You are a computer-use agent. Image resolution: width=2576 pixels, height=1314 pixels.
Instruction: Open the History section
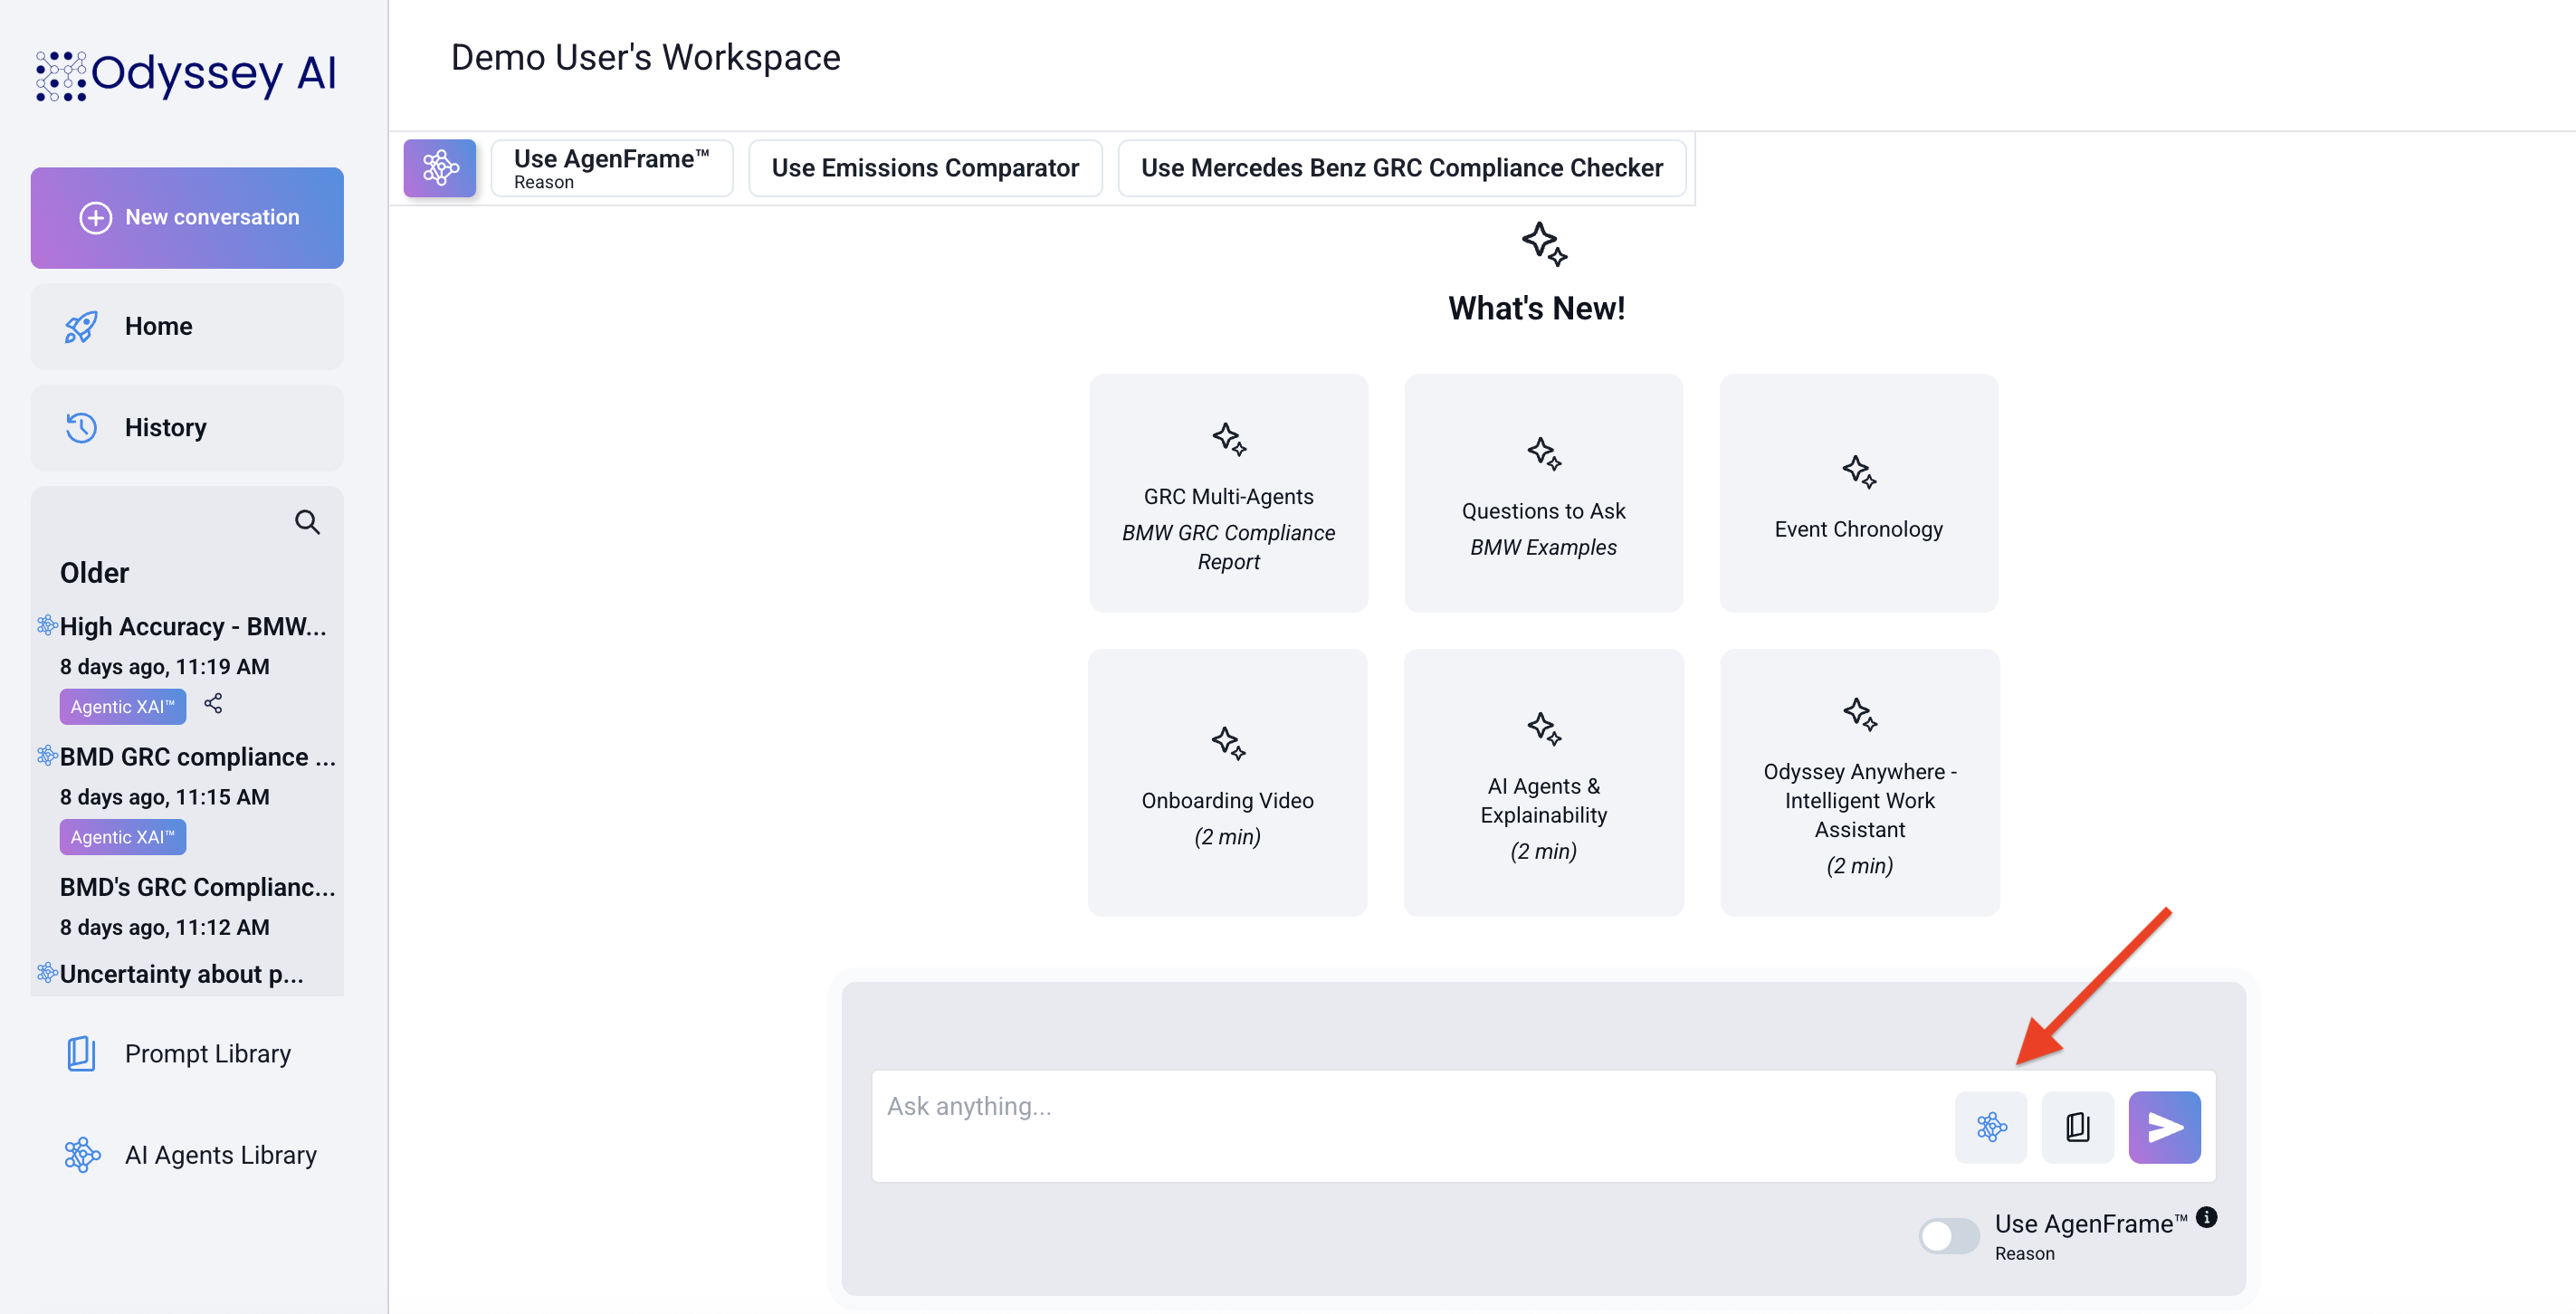[187, 427]
